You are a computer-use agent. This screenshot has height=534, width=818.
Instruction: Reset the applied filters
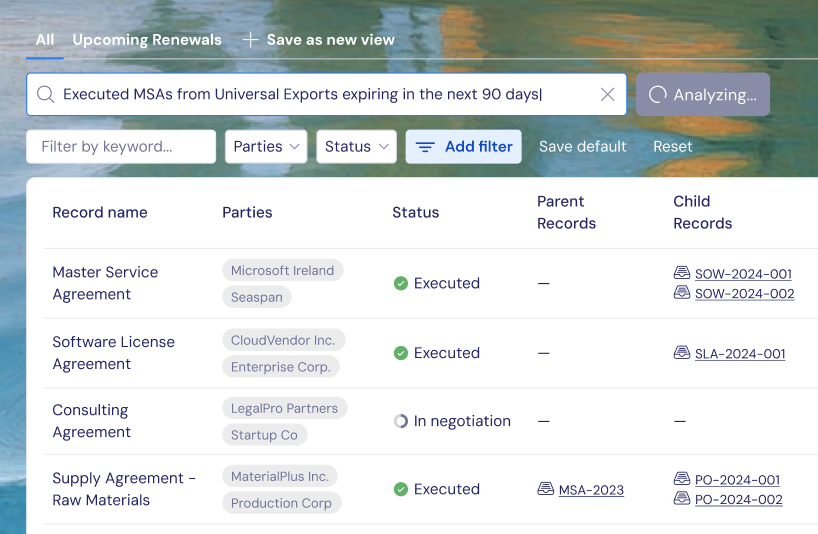(x=672, y=146)
